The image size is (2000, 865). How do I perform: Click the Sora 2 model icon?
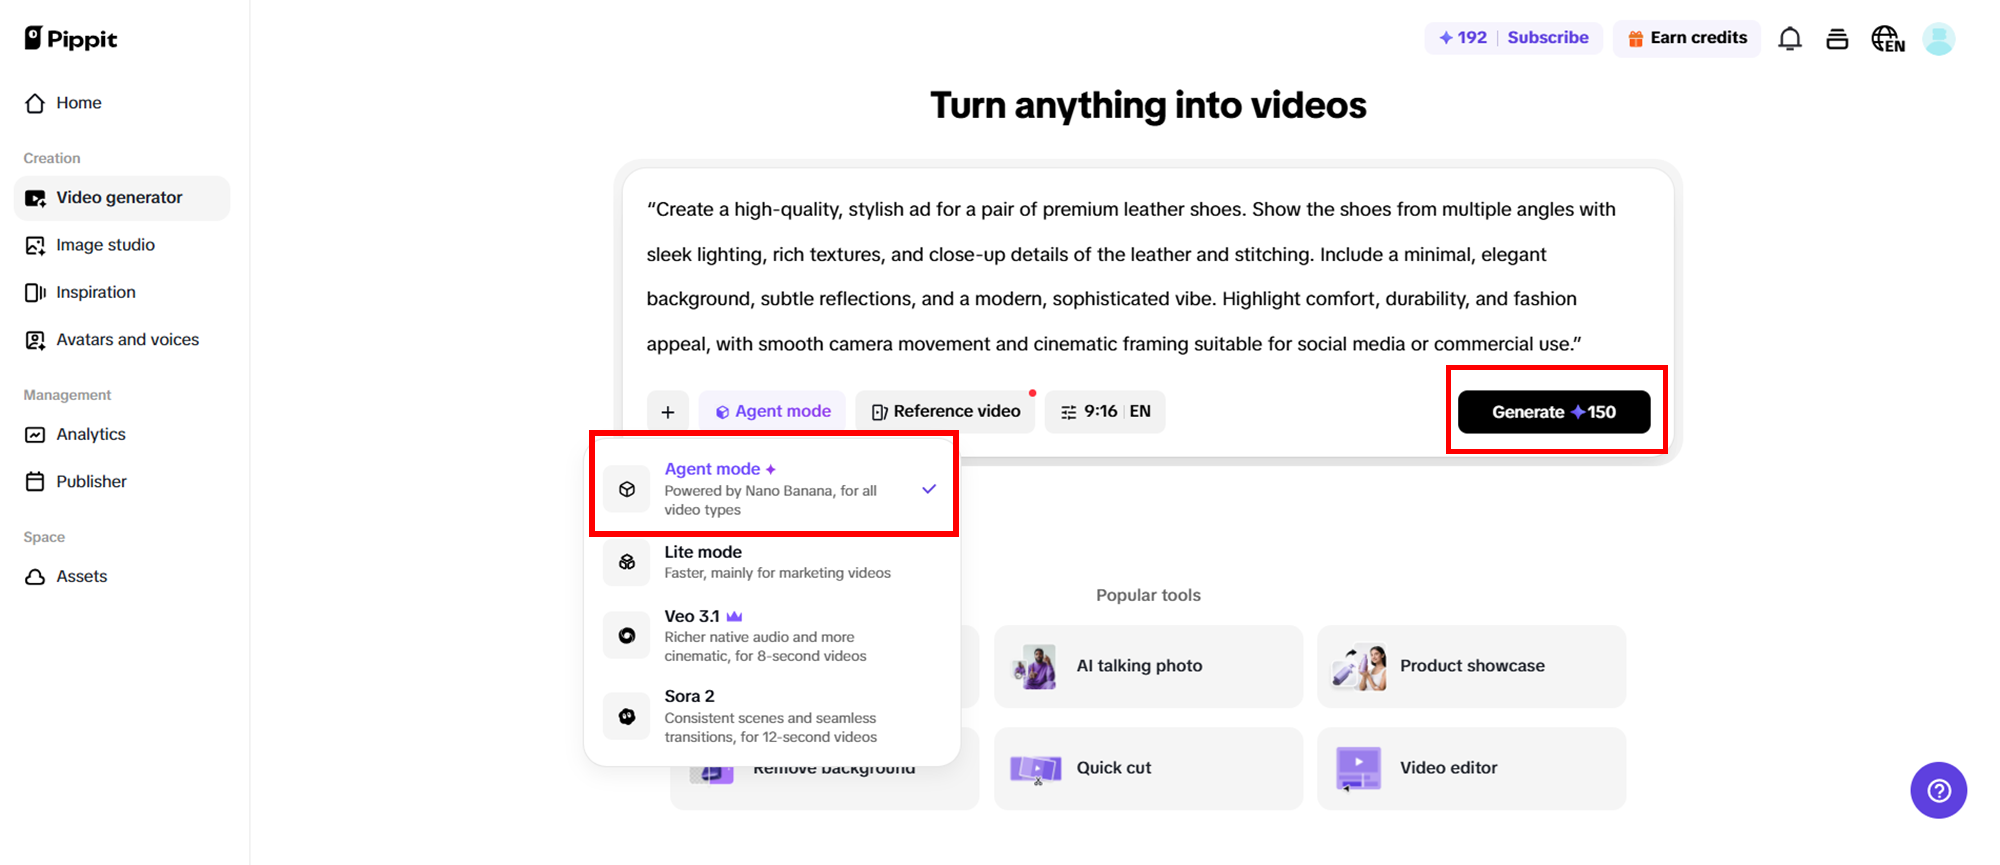coord(627,716)
